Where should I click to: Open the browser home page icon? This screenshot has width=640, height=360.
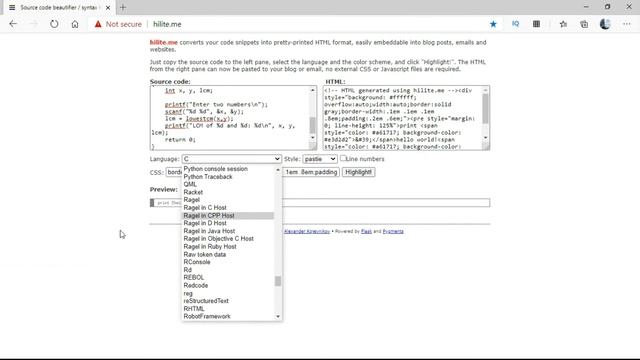click(x=75, y=24)
